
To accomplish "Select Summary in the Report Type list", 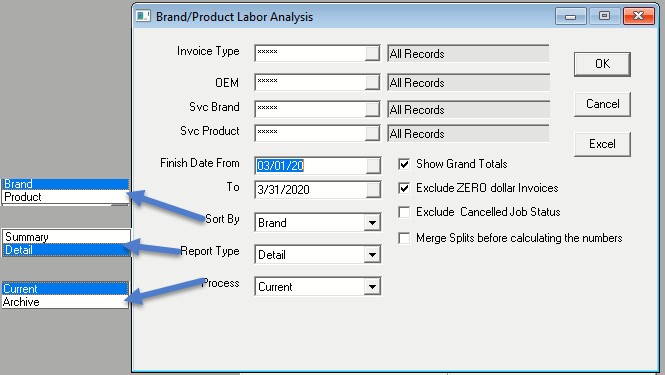I will click(x=66, y=237).
